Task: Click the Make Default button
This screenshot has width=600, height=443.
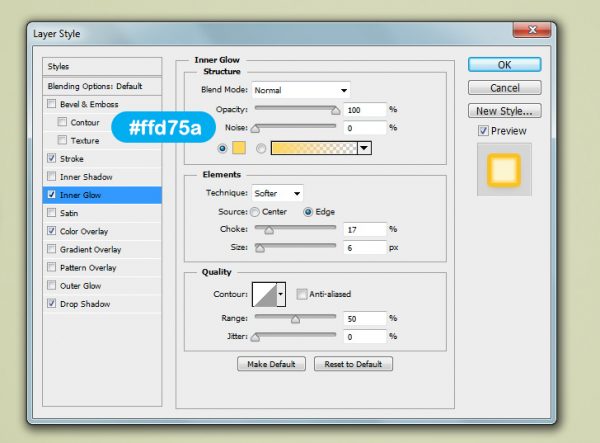Action: click(270, 364)
